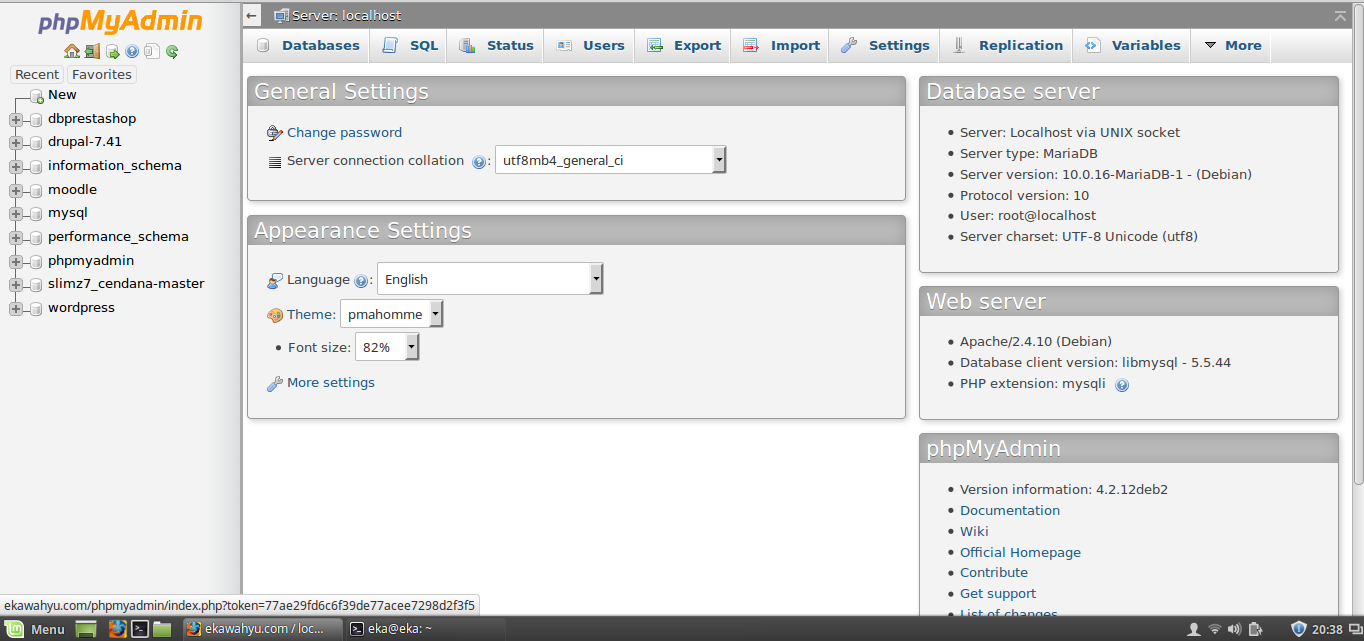Click the update shield icon in tray
1364x641 pixels.
pos(1299,629)
